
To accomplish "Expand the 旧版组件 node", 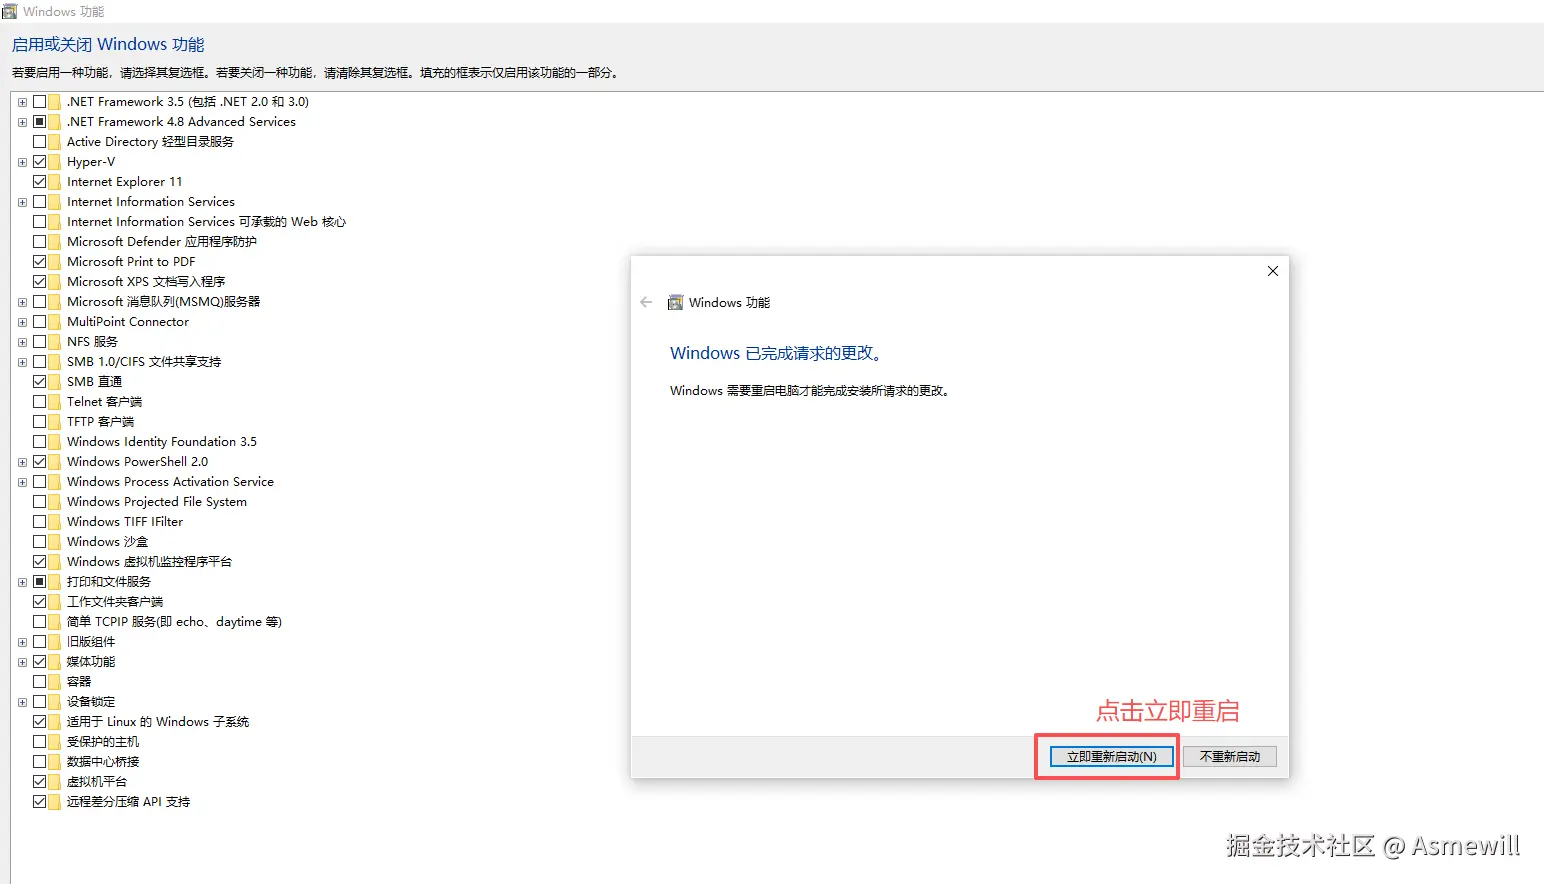I will point(22,642).
